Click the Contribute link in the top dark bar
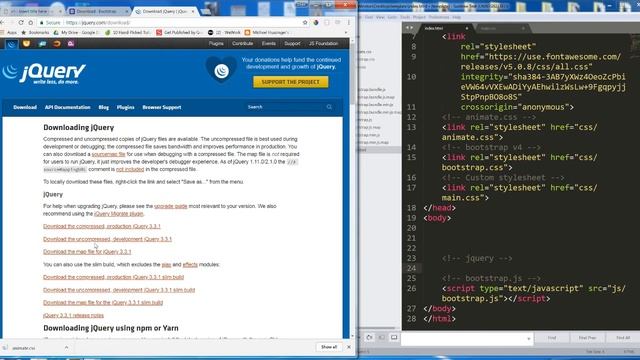 242,44
